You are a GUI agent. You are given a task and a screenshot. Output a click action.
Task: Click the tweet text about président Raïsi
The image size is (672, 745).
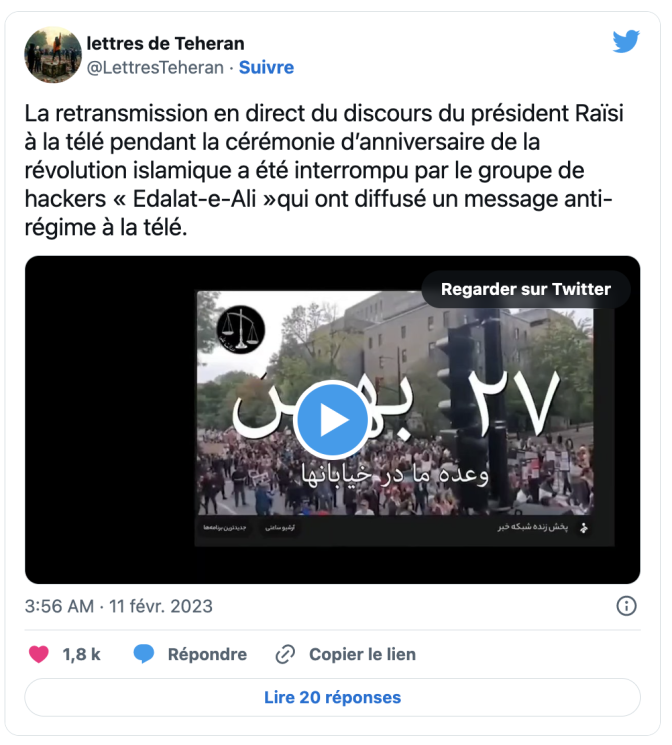point(324,170)
